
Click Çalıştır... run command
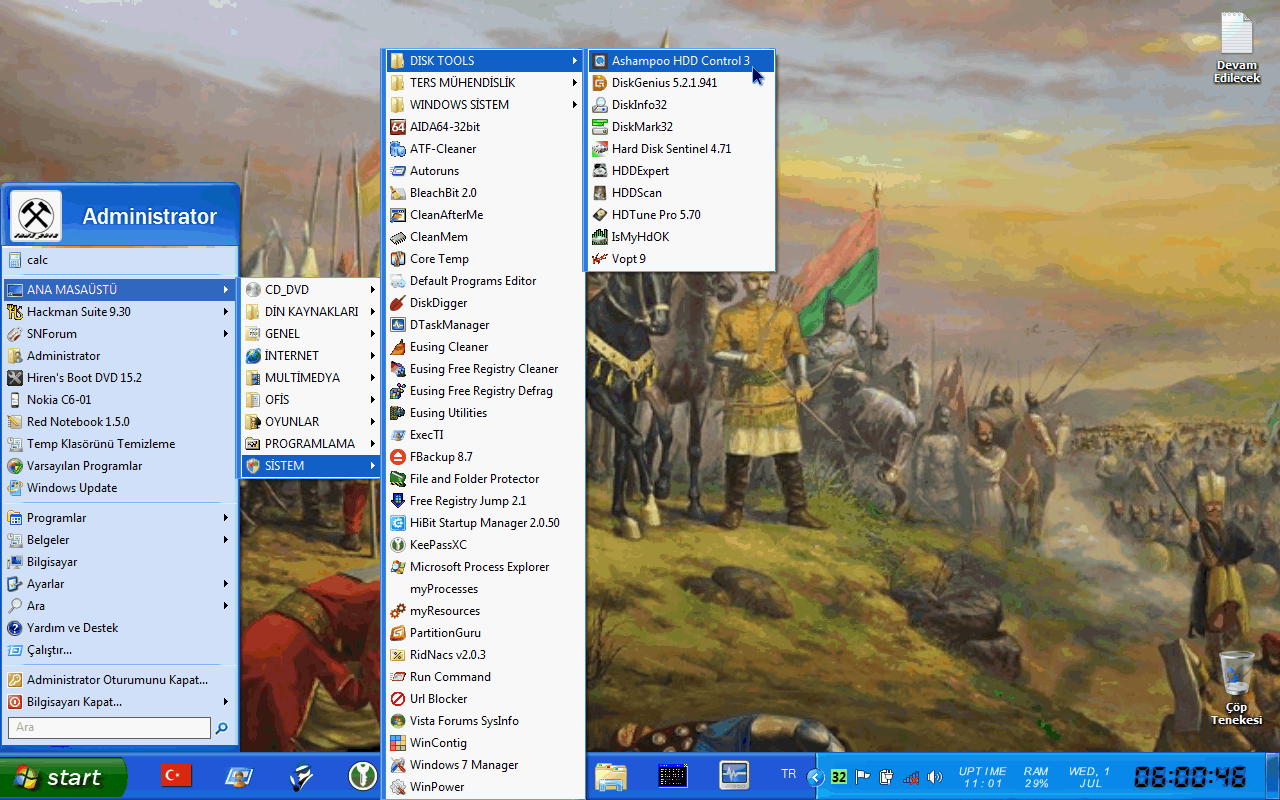(x=119, y=650)
